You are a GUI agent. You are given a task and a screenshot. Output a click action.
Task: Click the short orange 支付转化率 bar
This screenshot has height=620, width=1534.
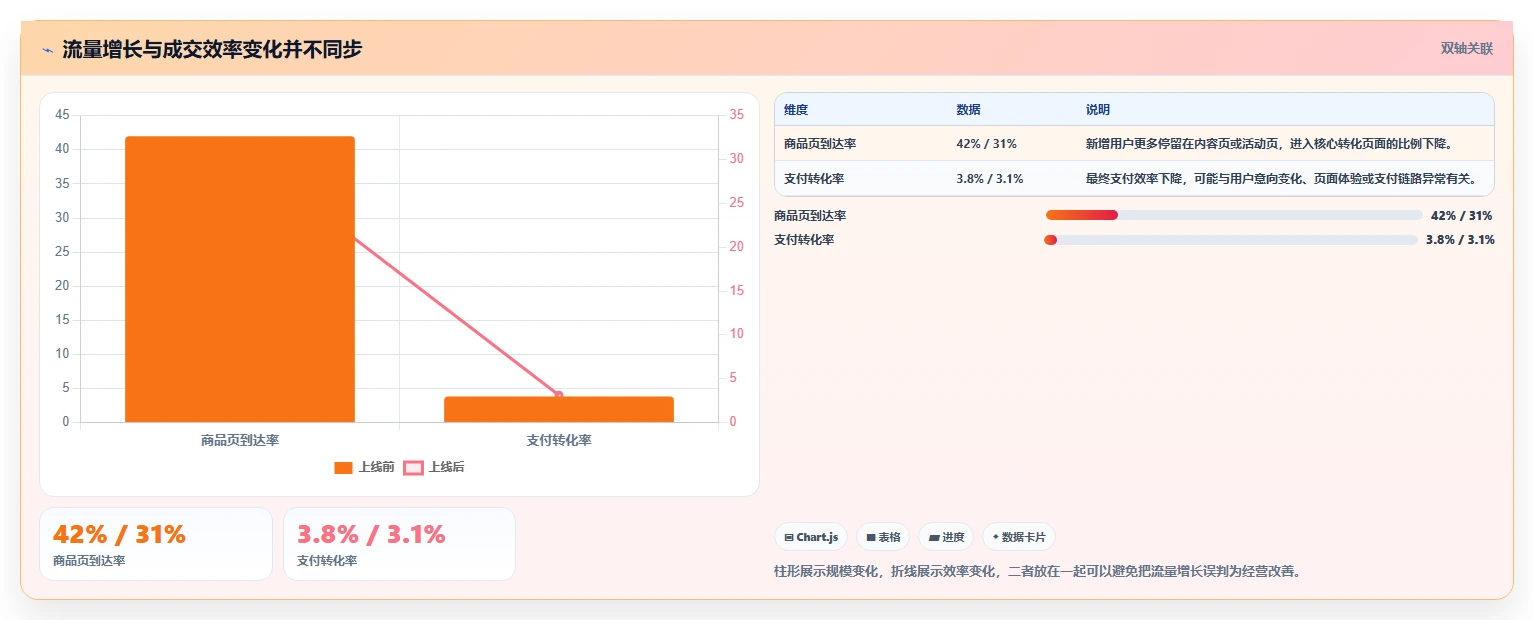coord(559,409)
